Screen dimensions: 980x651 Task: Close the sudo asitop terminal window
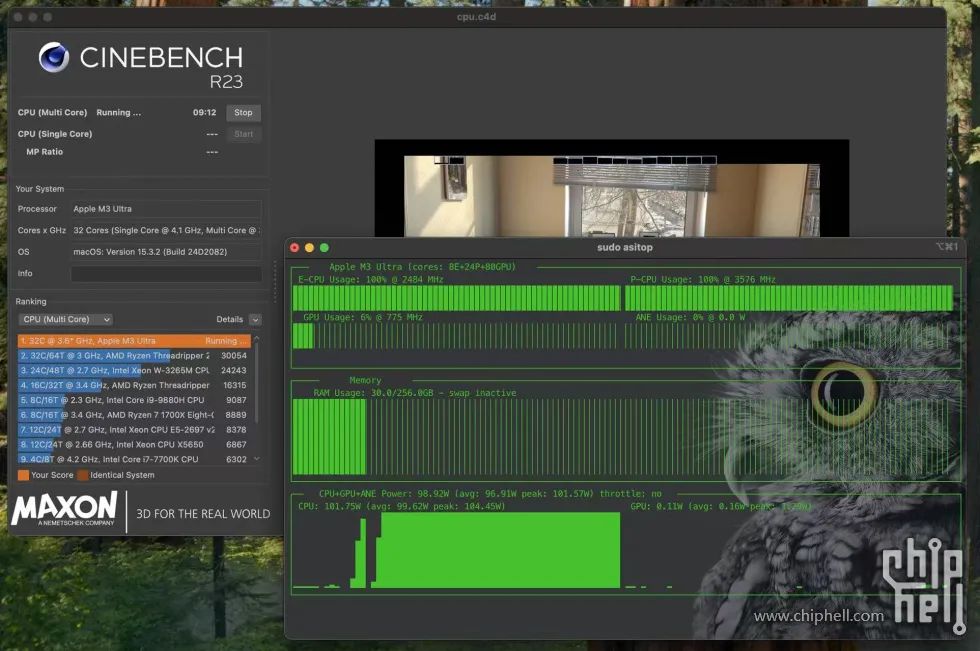tap(294, 247)
